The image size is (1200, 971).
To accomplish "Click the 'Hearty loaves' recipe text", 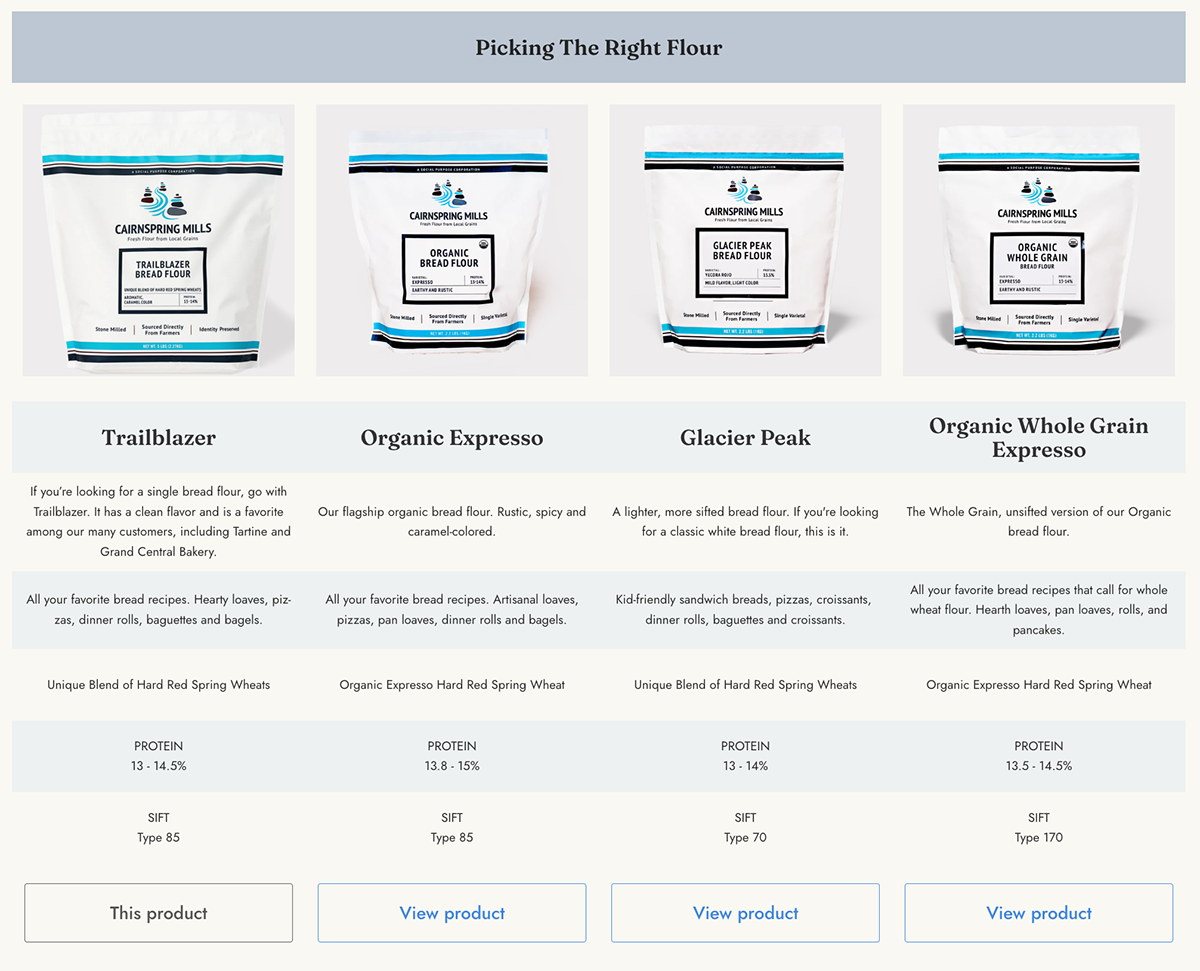I will coord(159,610).
